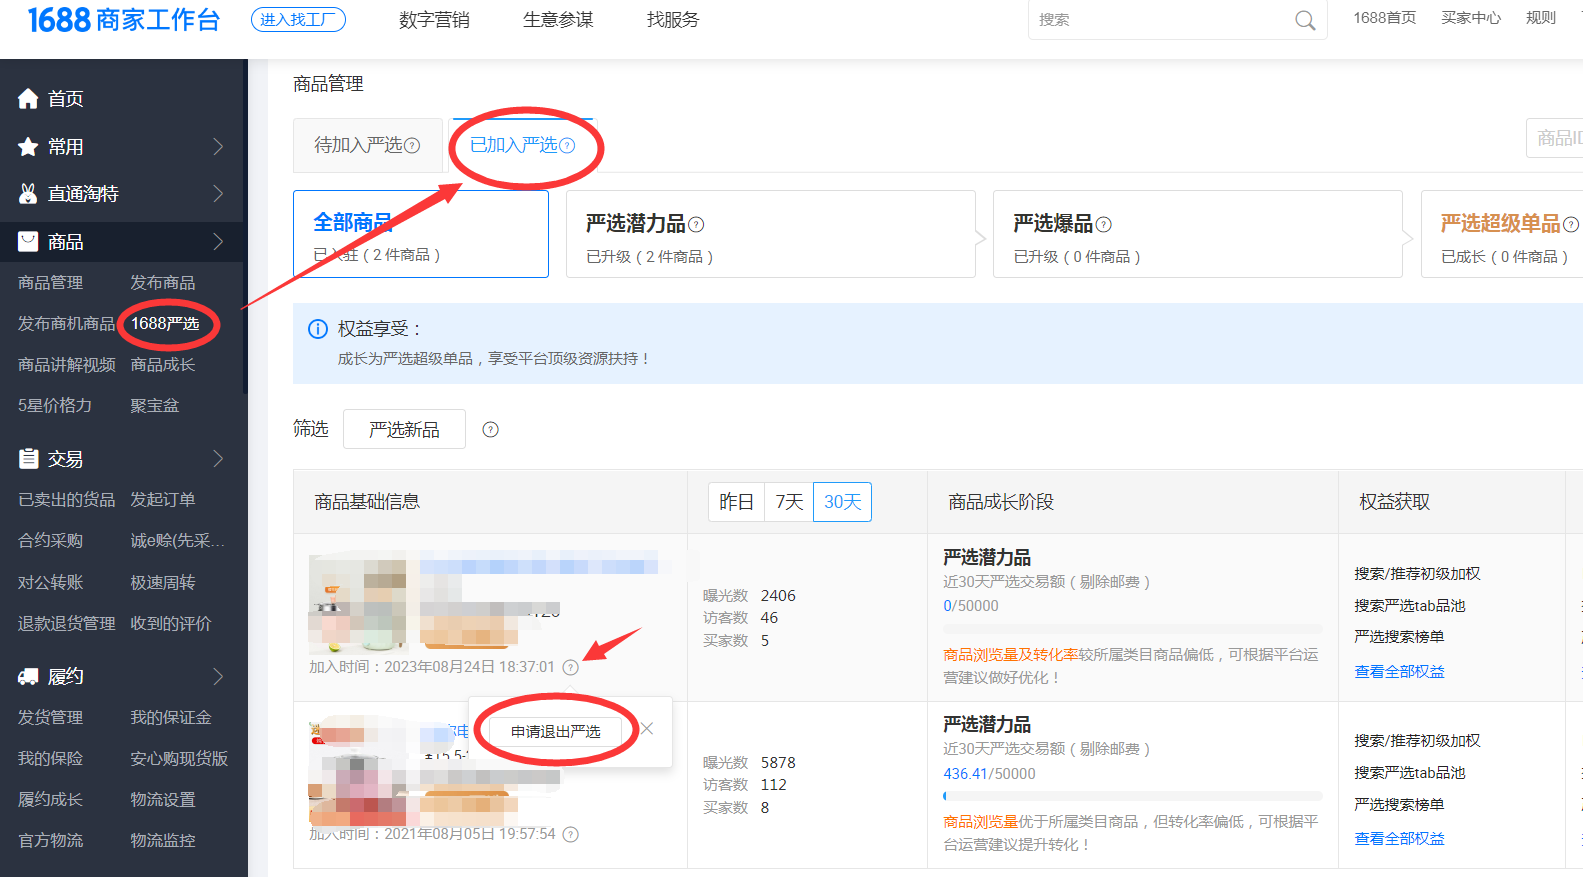1583x877 pixels.
Task: Click help icon next to 严选新品 filter
Action: (490, 430)
